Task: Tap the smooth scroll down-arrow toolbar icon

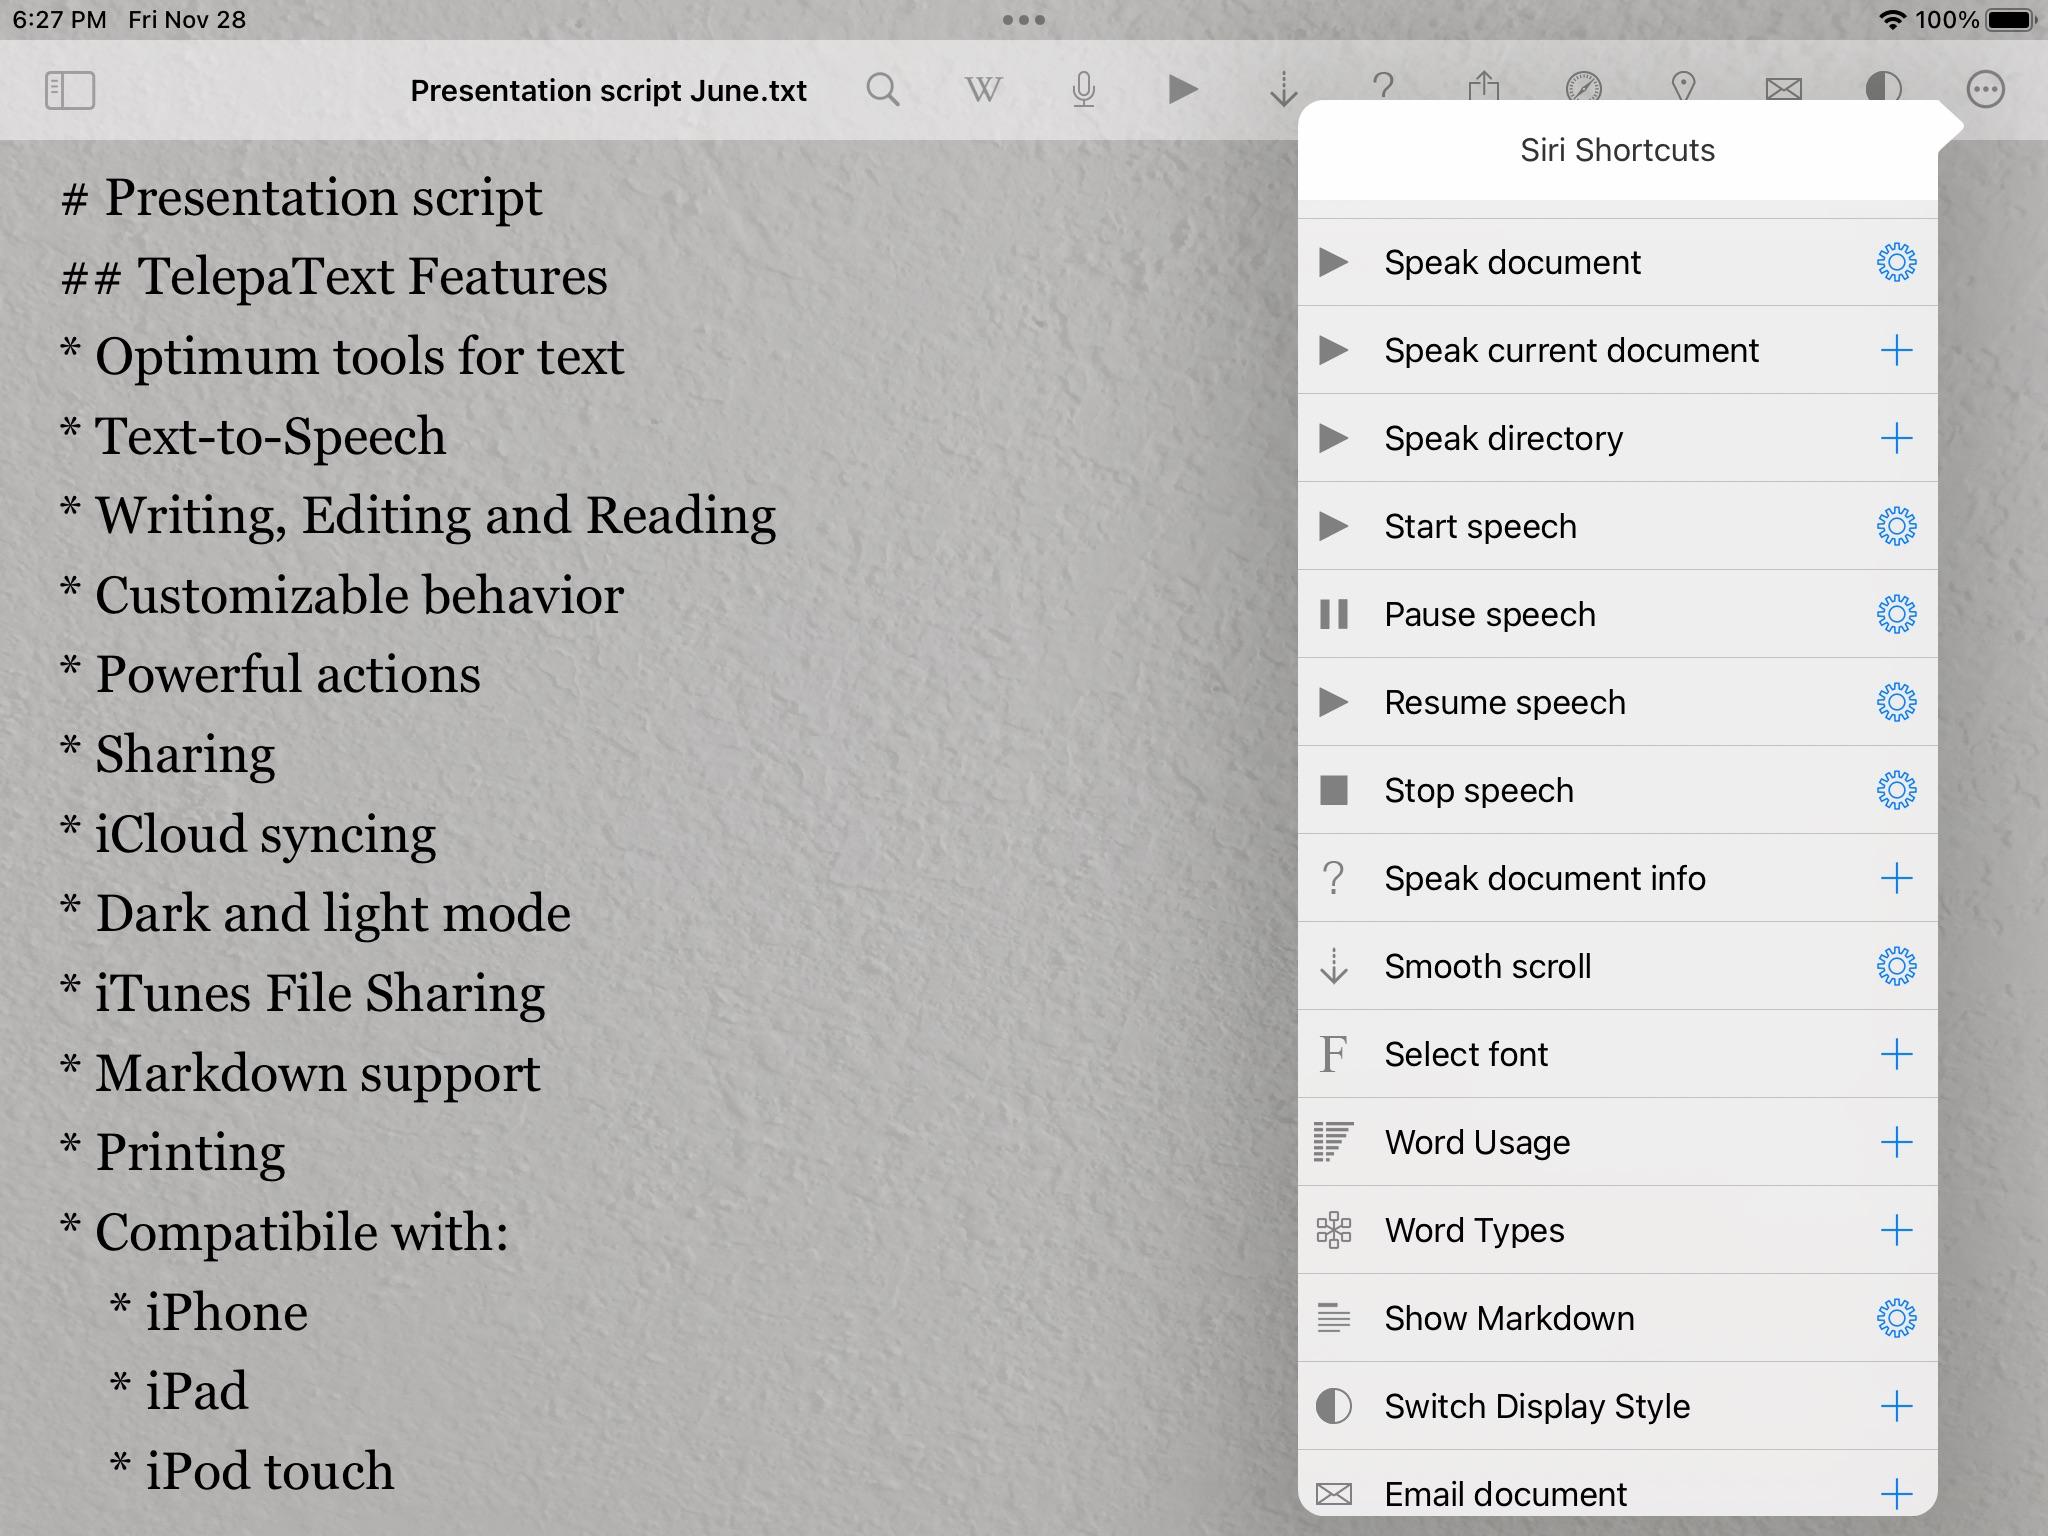Action: pyautogui.click(x=1283, y=90)
